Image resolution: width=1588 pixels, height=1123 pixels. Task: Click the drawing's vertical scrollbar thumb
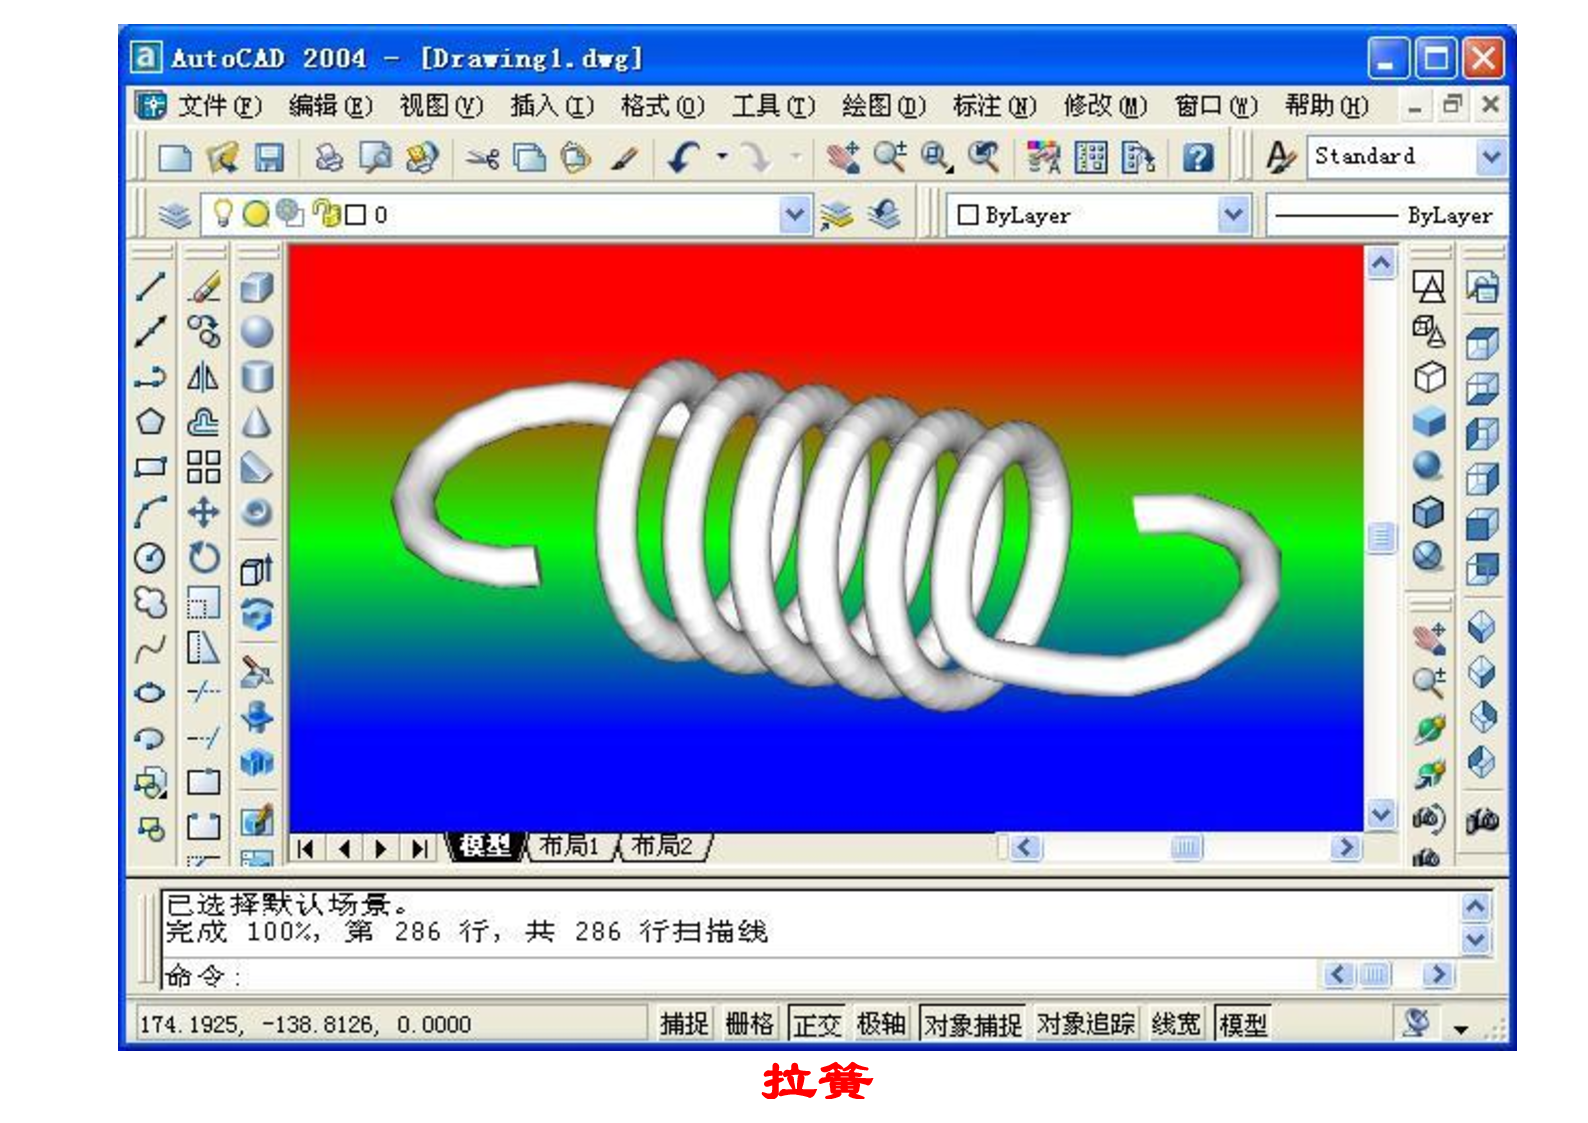(1382, 538)
